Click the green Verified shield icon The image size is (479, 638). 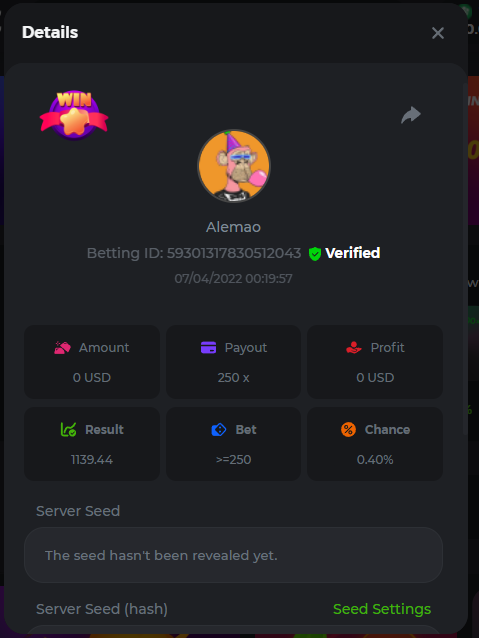(315, 253)
